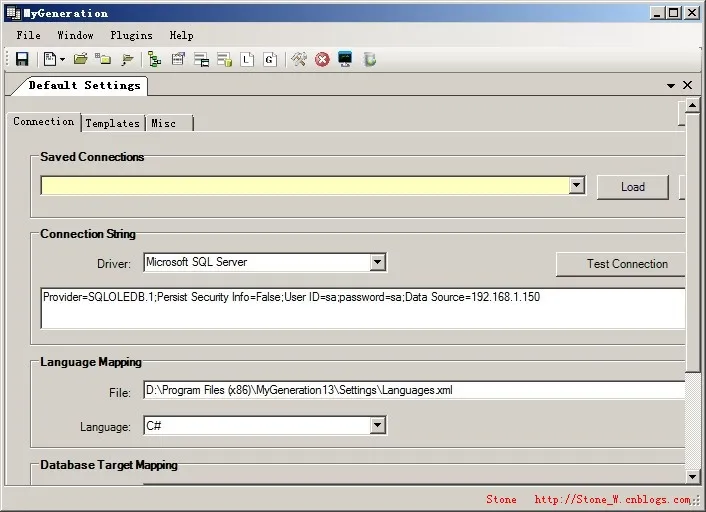Image resolution: width=706 pixels, height=512 pixels.
Task: Click the Open folder toolbar icon
Action: tap(81, 59)
